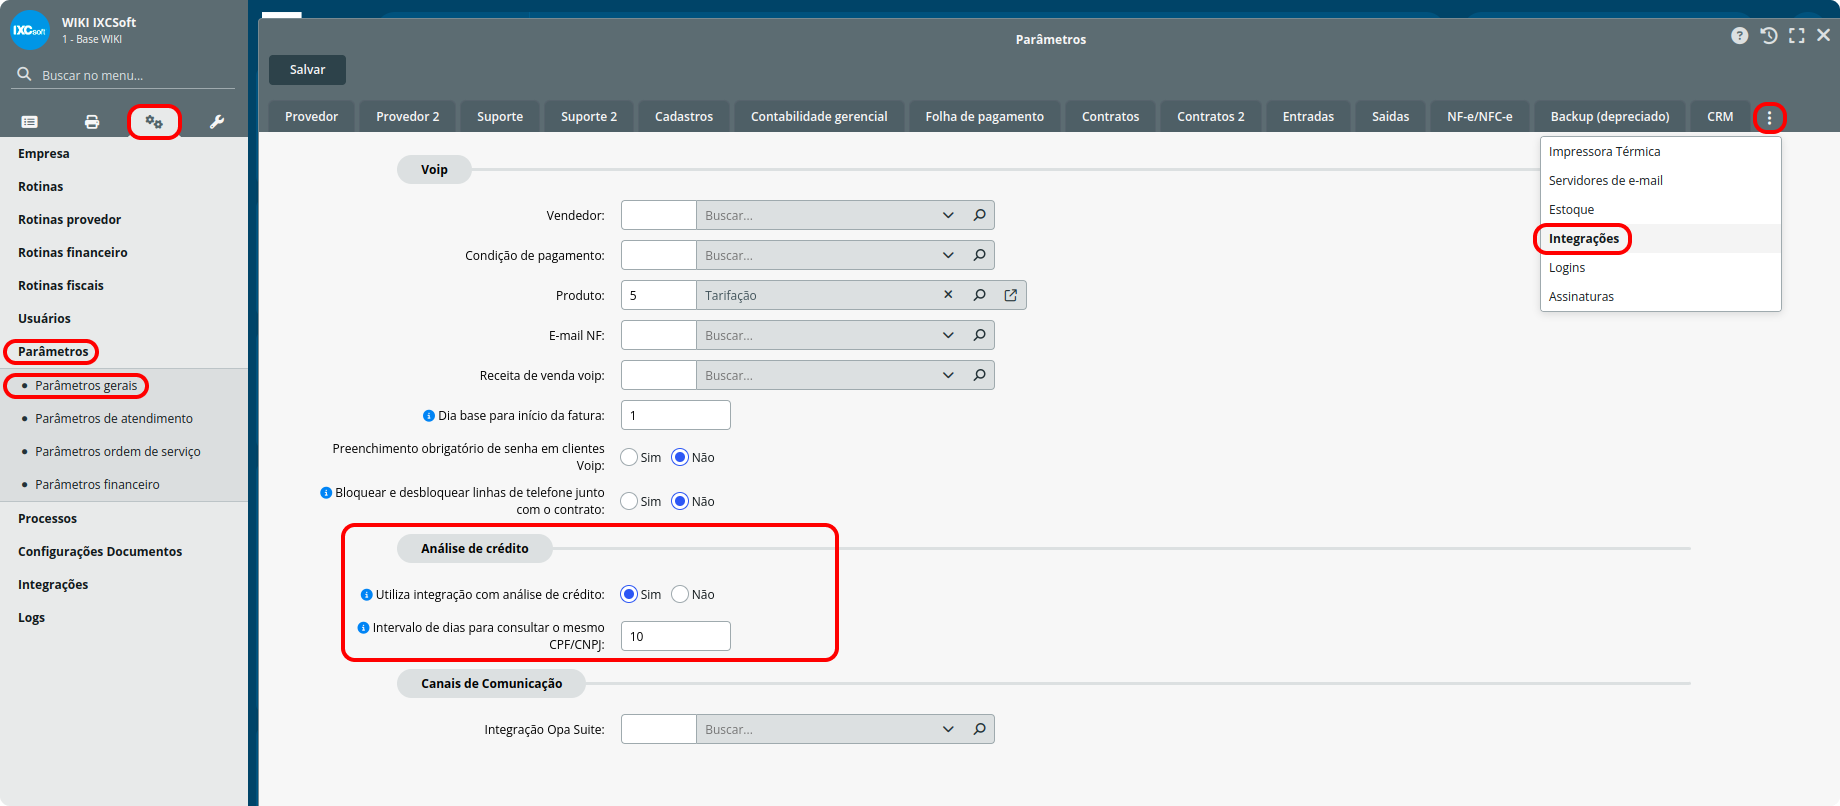1840x806 pixels.
Task: Expand the Rotinas sidebar menu
Action: tap(40, 186)
